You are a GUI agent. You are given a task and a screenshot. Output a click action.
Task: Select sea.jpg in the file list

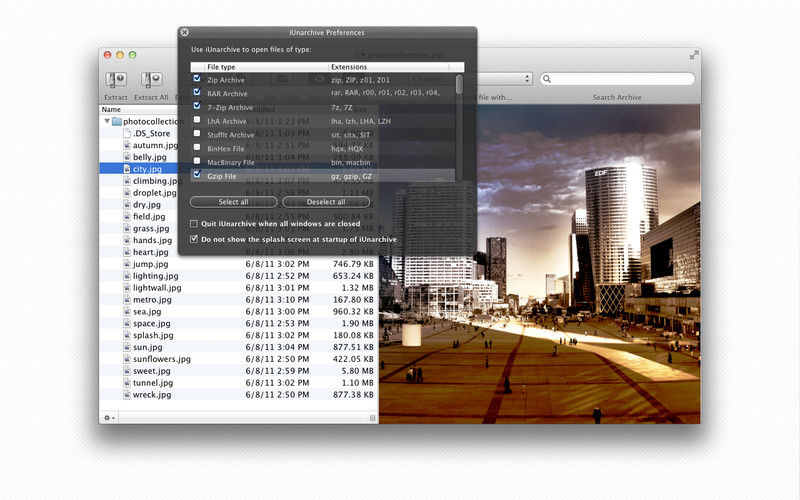tap(147, 312)
